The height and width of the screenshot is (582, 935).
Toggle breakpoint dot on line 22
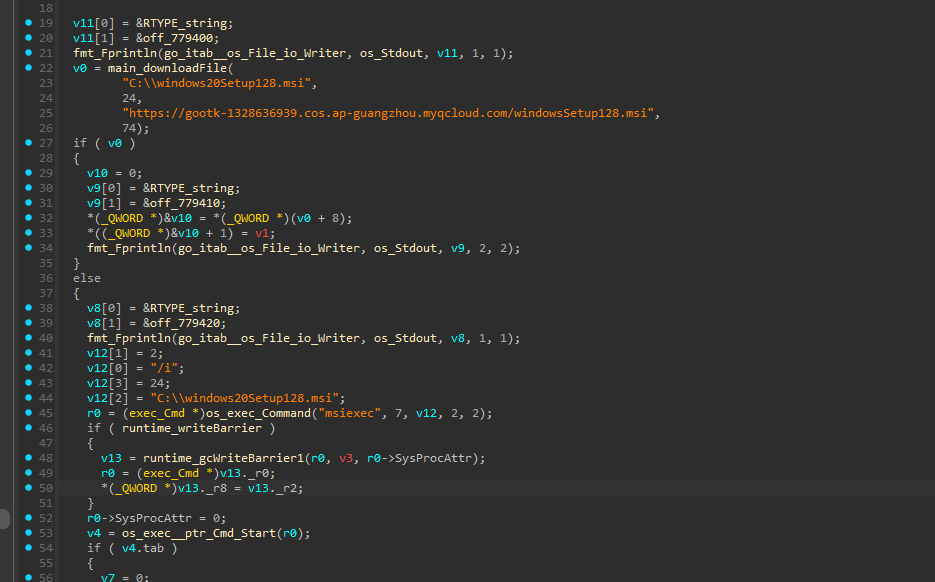(x=28, y=68)
